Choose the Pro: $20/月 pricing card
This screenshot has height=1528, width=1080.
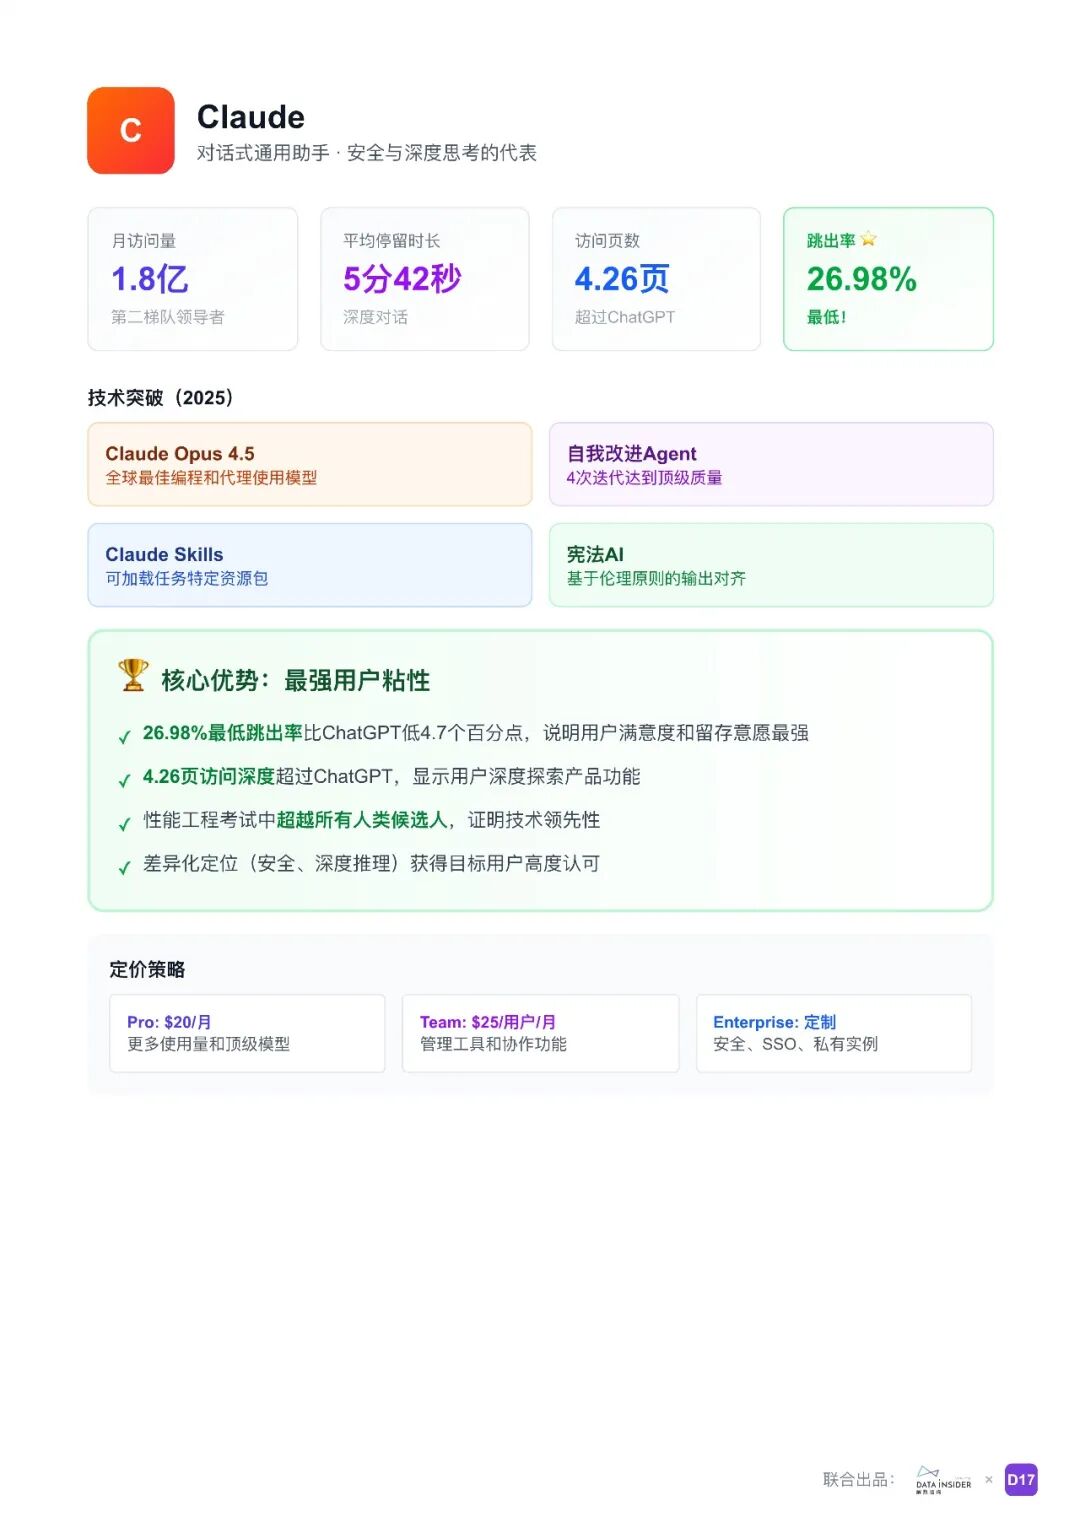247,1033
